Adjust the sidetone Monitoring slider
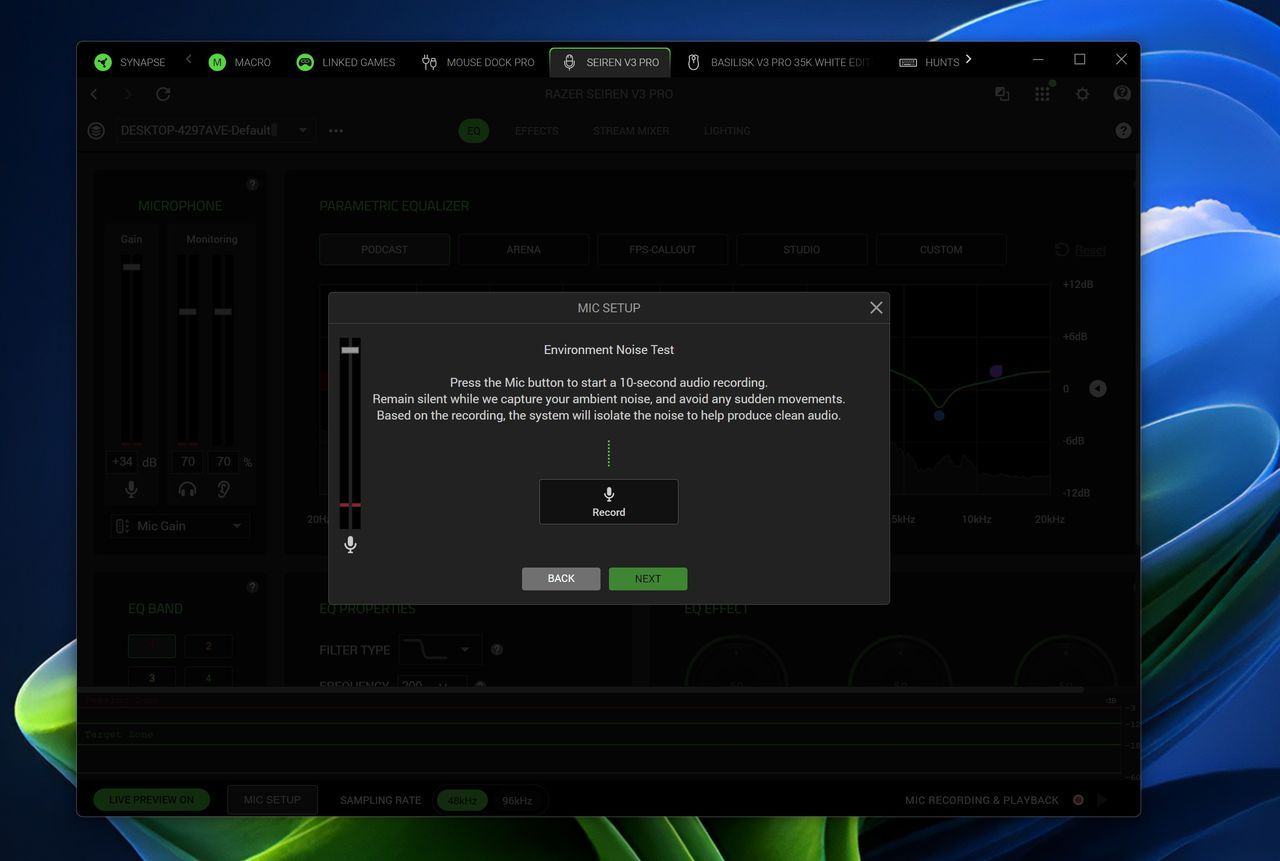Image resolution: width=1280 pixels, height=861 pixels. click(x=223, y=312)
